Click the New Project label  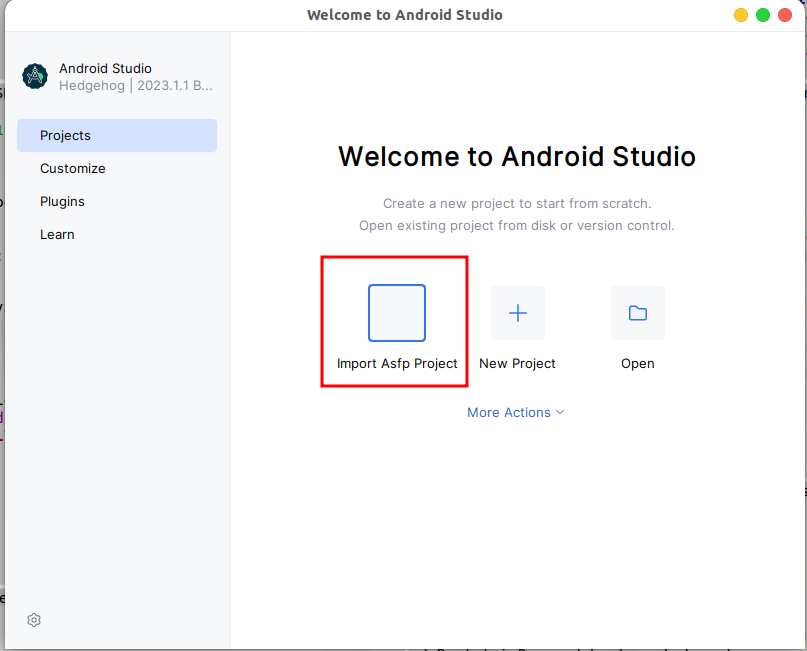pyautogui.click(x=517, y=363)
